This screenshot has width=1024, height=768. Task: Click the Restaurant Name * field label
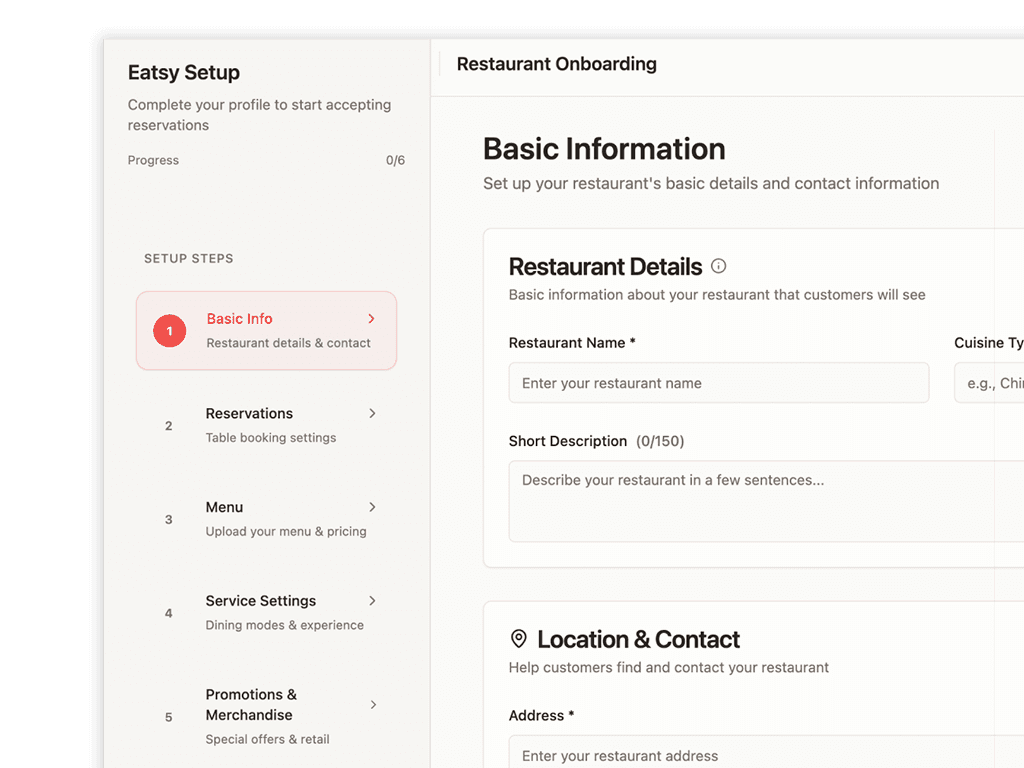(572, 343)
